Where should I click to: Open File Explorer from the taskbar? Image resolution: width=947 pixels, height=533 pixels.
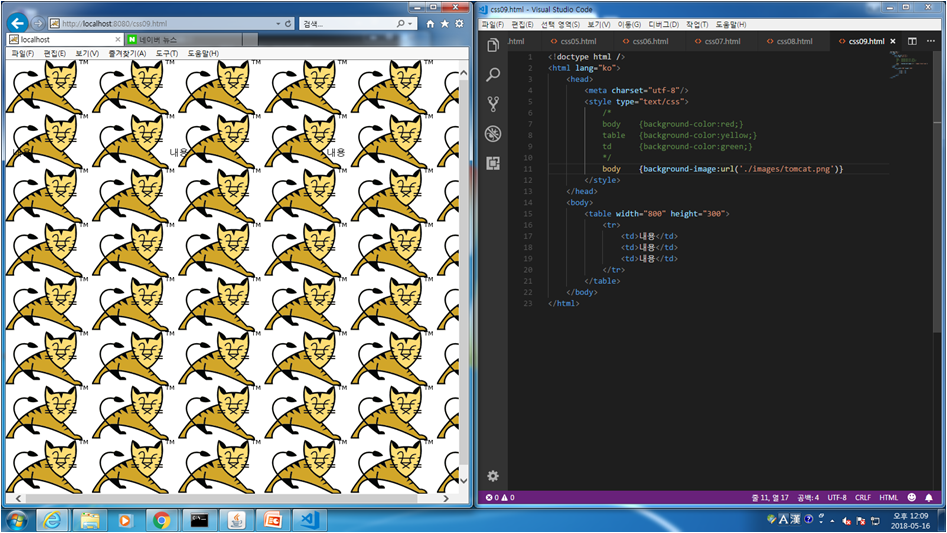89,520
